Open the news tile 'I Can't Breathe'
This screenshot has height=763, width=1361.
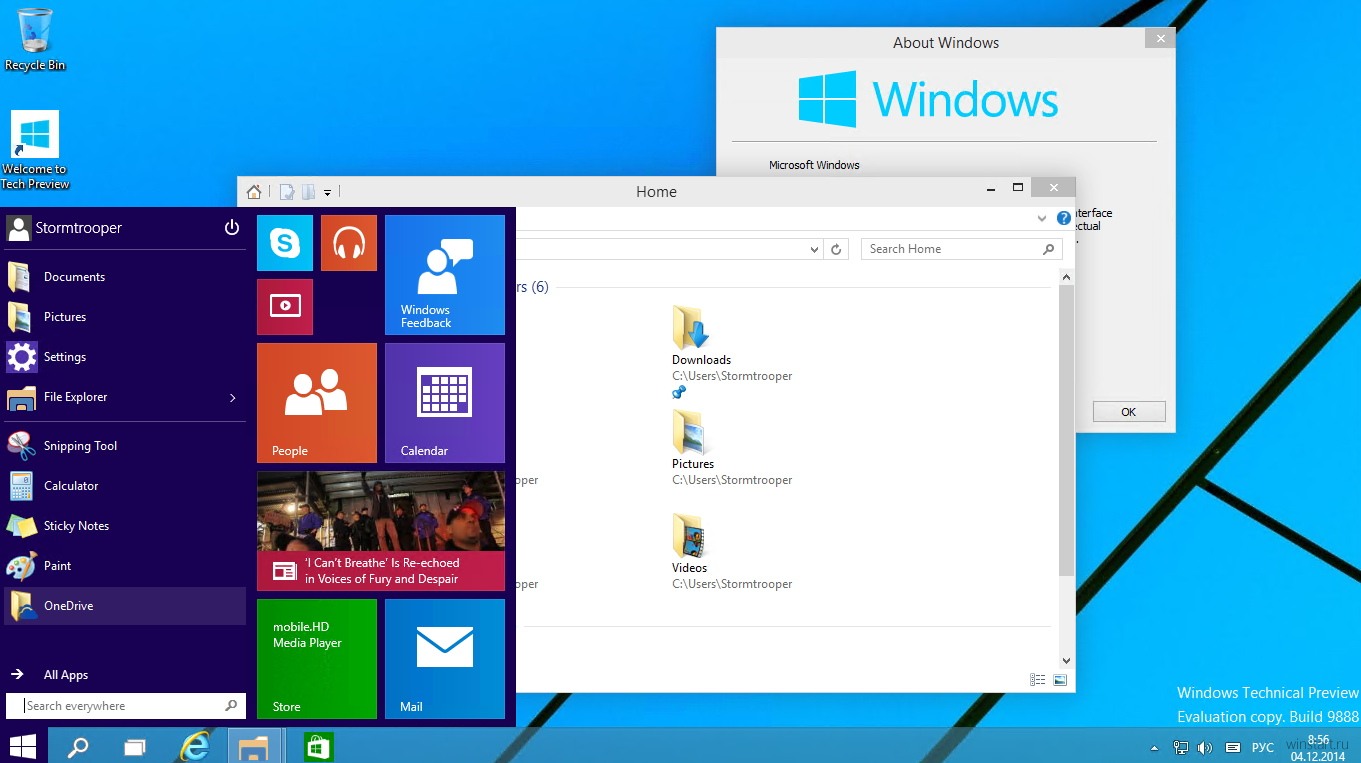381,531
